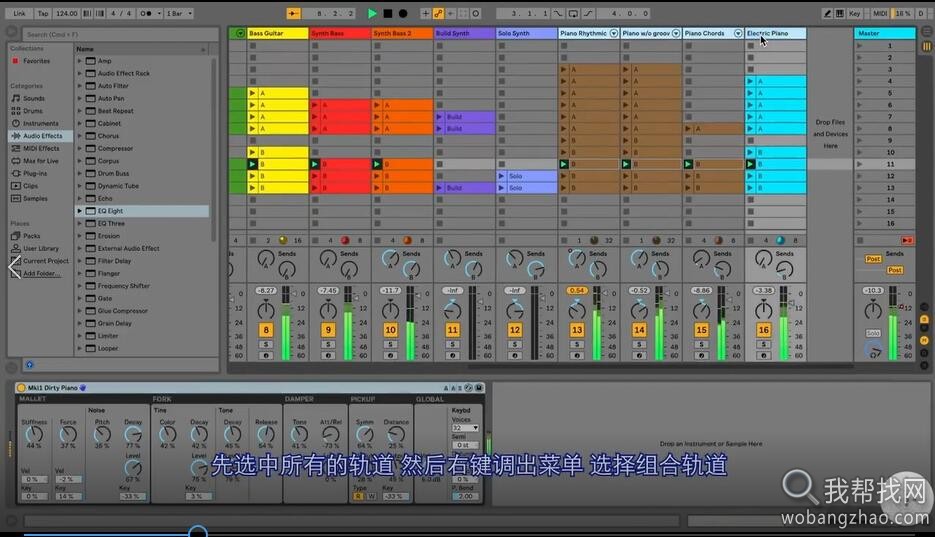Toggle track activator 13

coord(577,330)
